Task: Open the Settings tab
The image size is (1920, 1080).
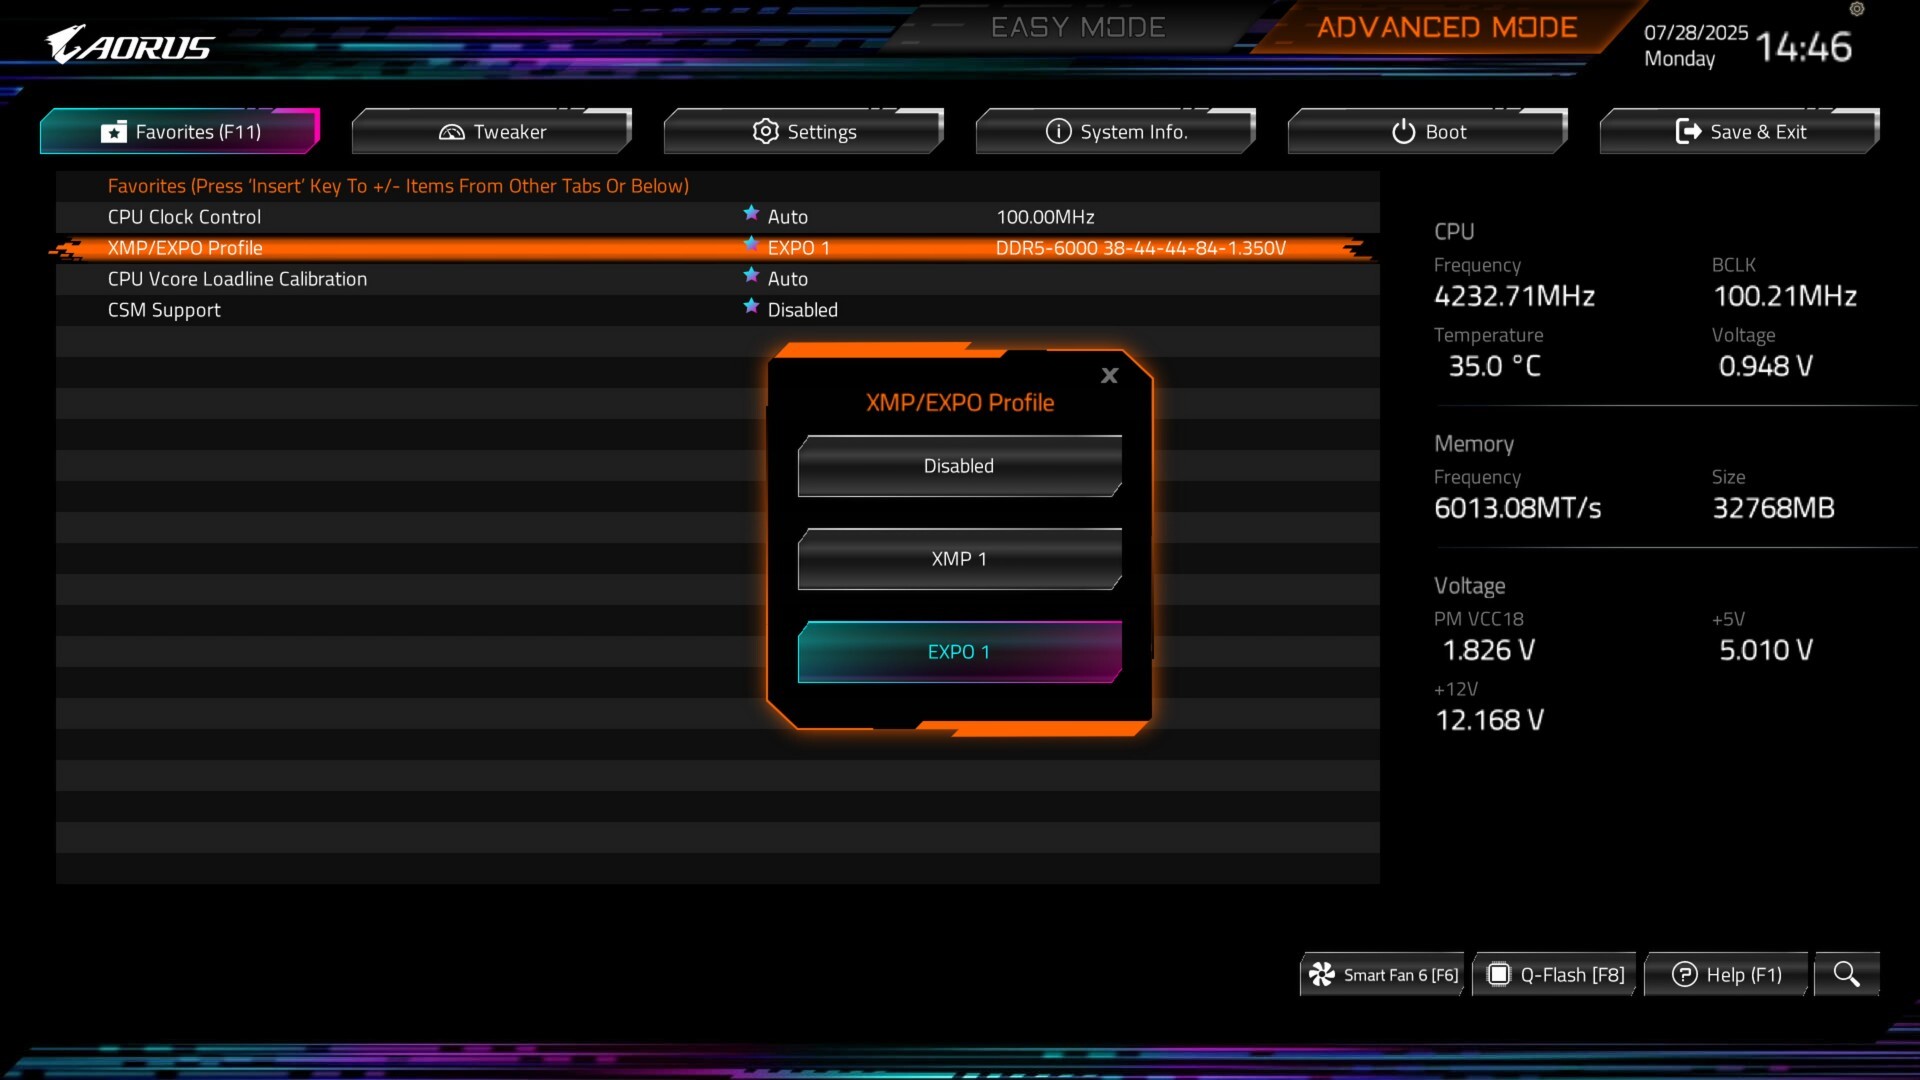Action: pyautogui.click(x=804, y=131)
